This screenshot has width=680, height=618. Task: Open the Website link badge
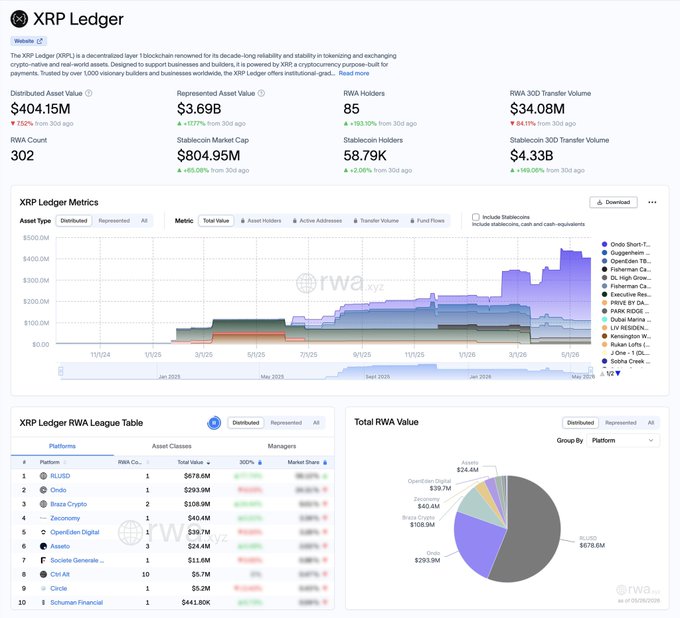pos(29,41)
